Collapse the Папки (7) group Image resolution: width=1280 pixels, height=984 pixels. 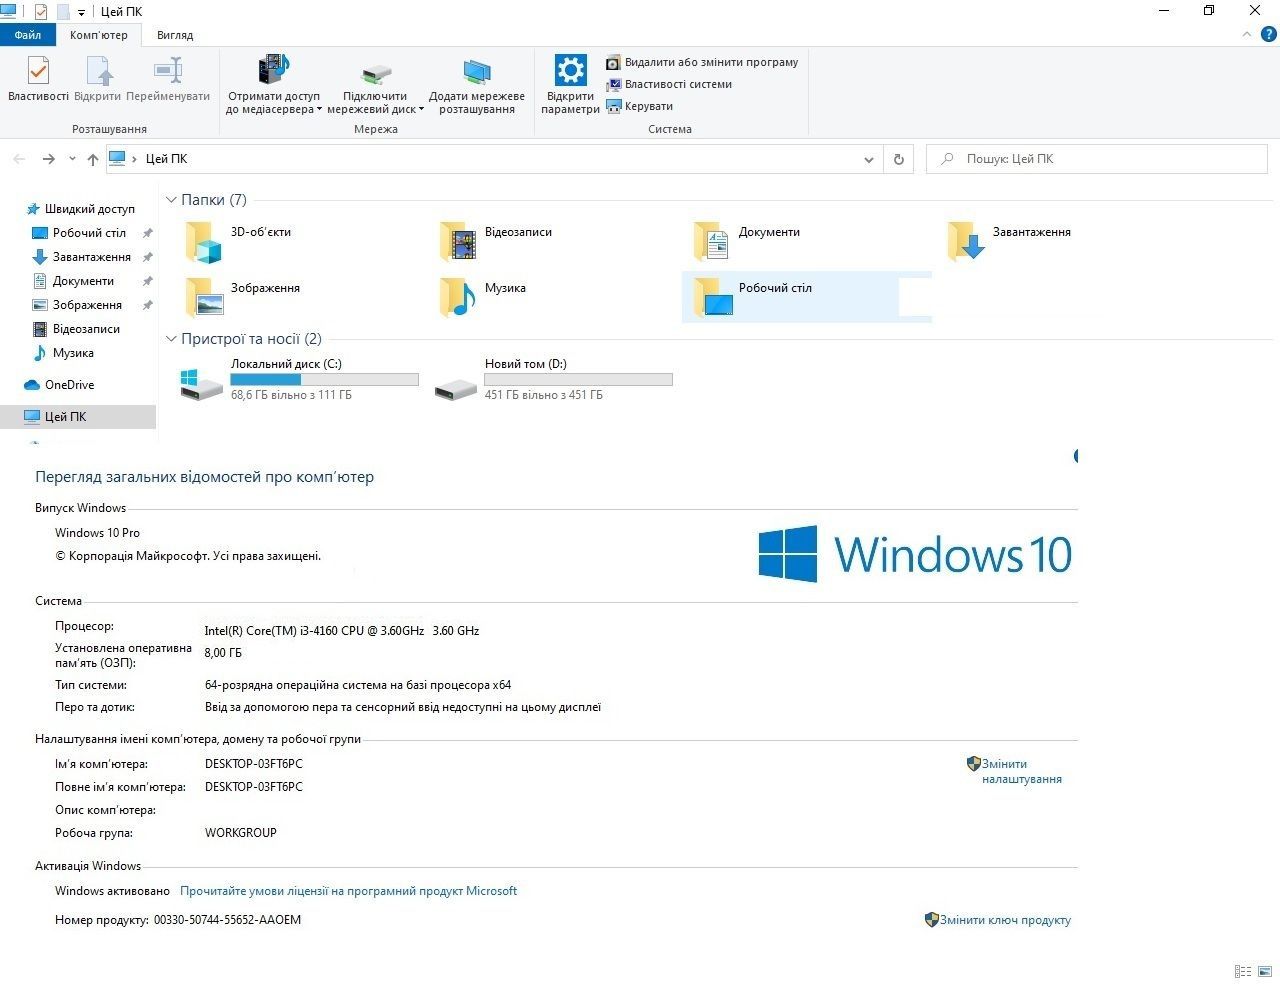pyautogui.click(x=171, y=200)
